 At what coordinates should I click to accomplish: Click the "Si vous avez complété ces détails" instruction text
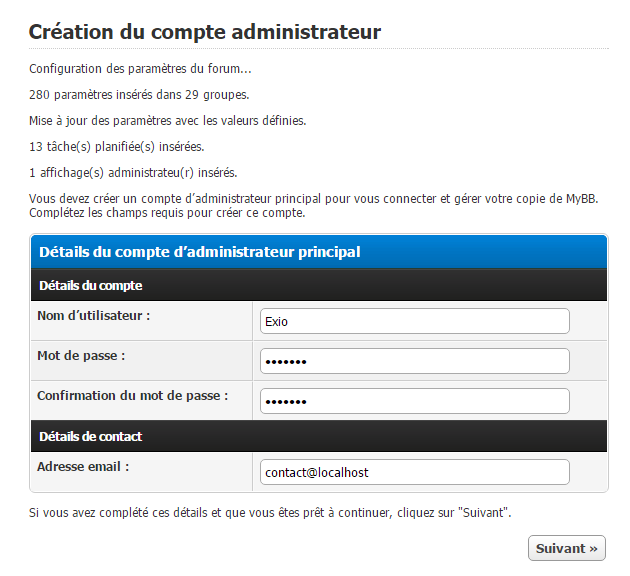pyautogui.click(x=270, y=513)
